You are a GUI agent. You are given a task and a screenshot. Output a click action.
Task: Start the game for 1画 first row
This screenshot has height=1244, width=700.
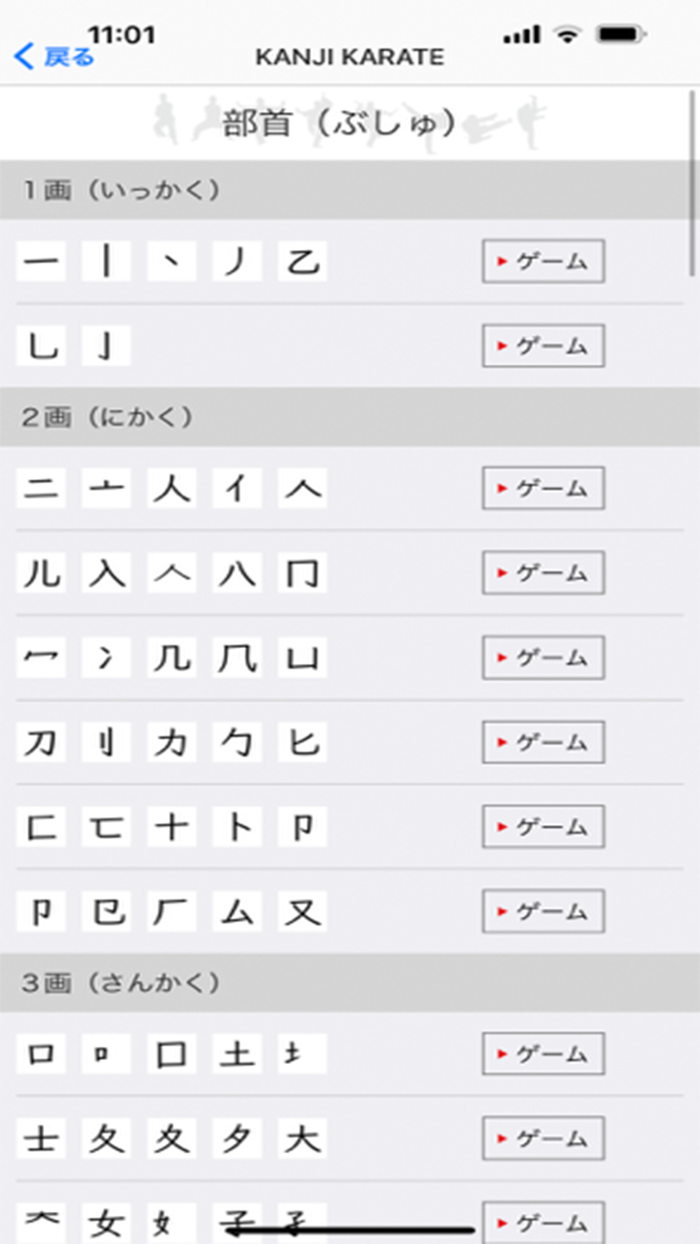point(542,261)
